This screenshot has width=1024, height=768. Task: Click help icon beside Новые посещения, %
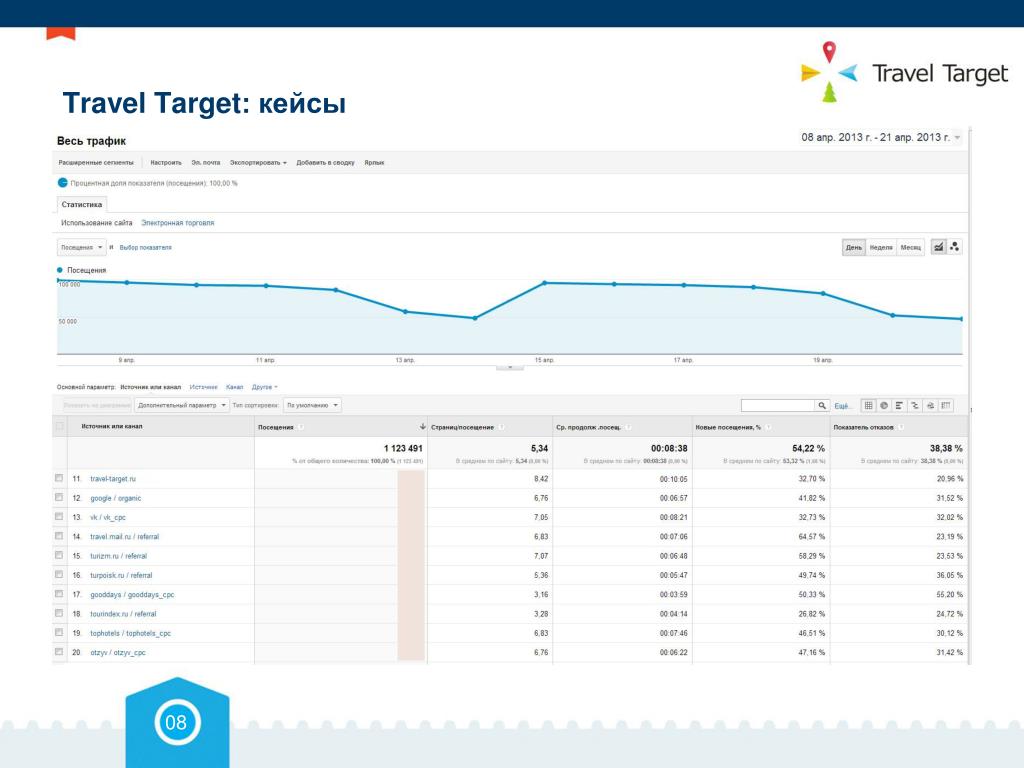[x=769, y=427]
